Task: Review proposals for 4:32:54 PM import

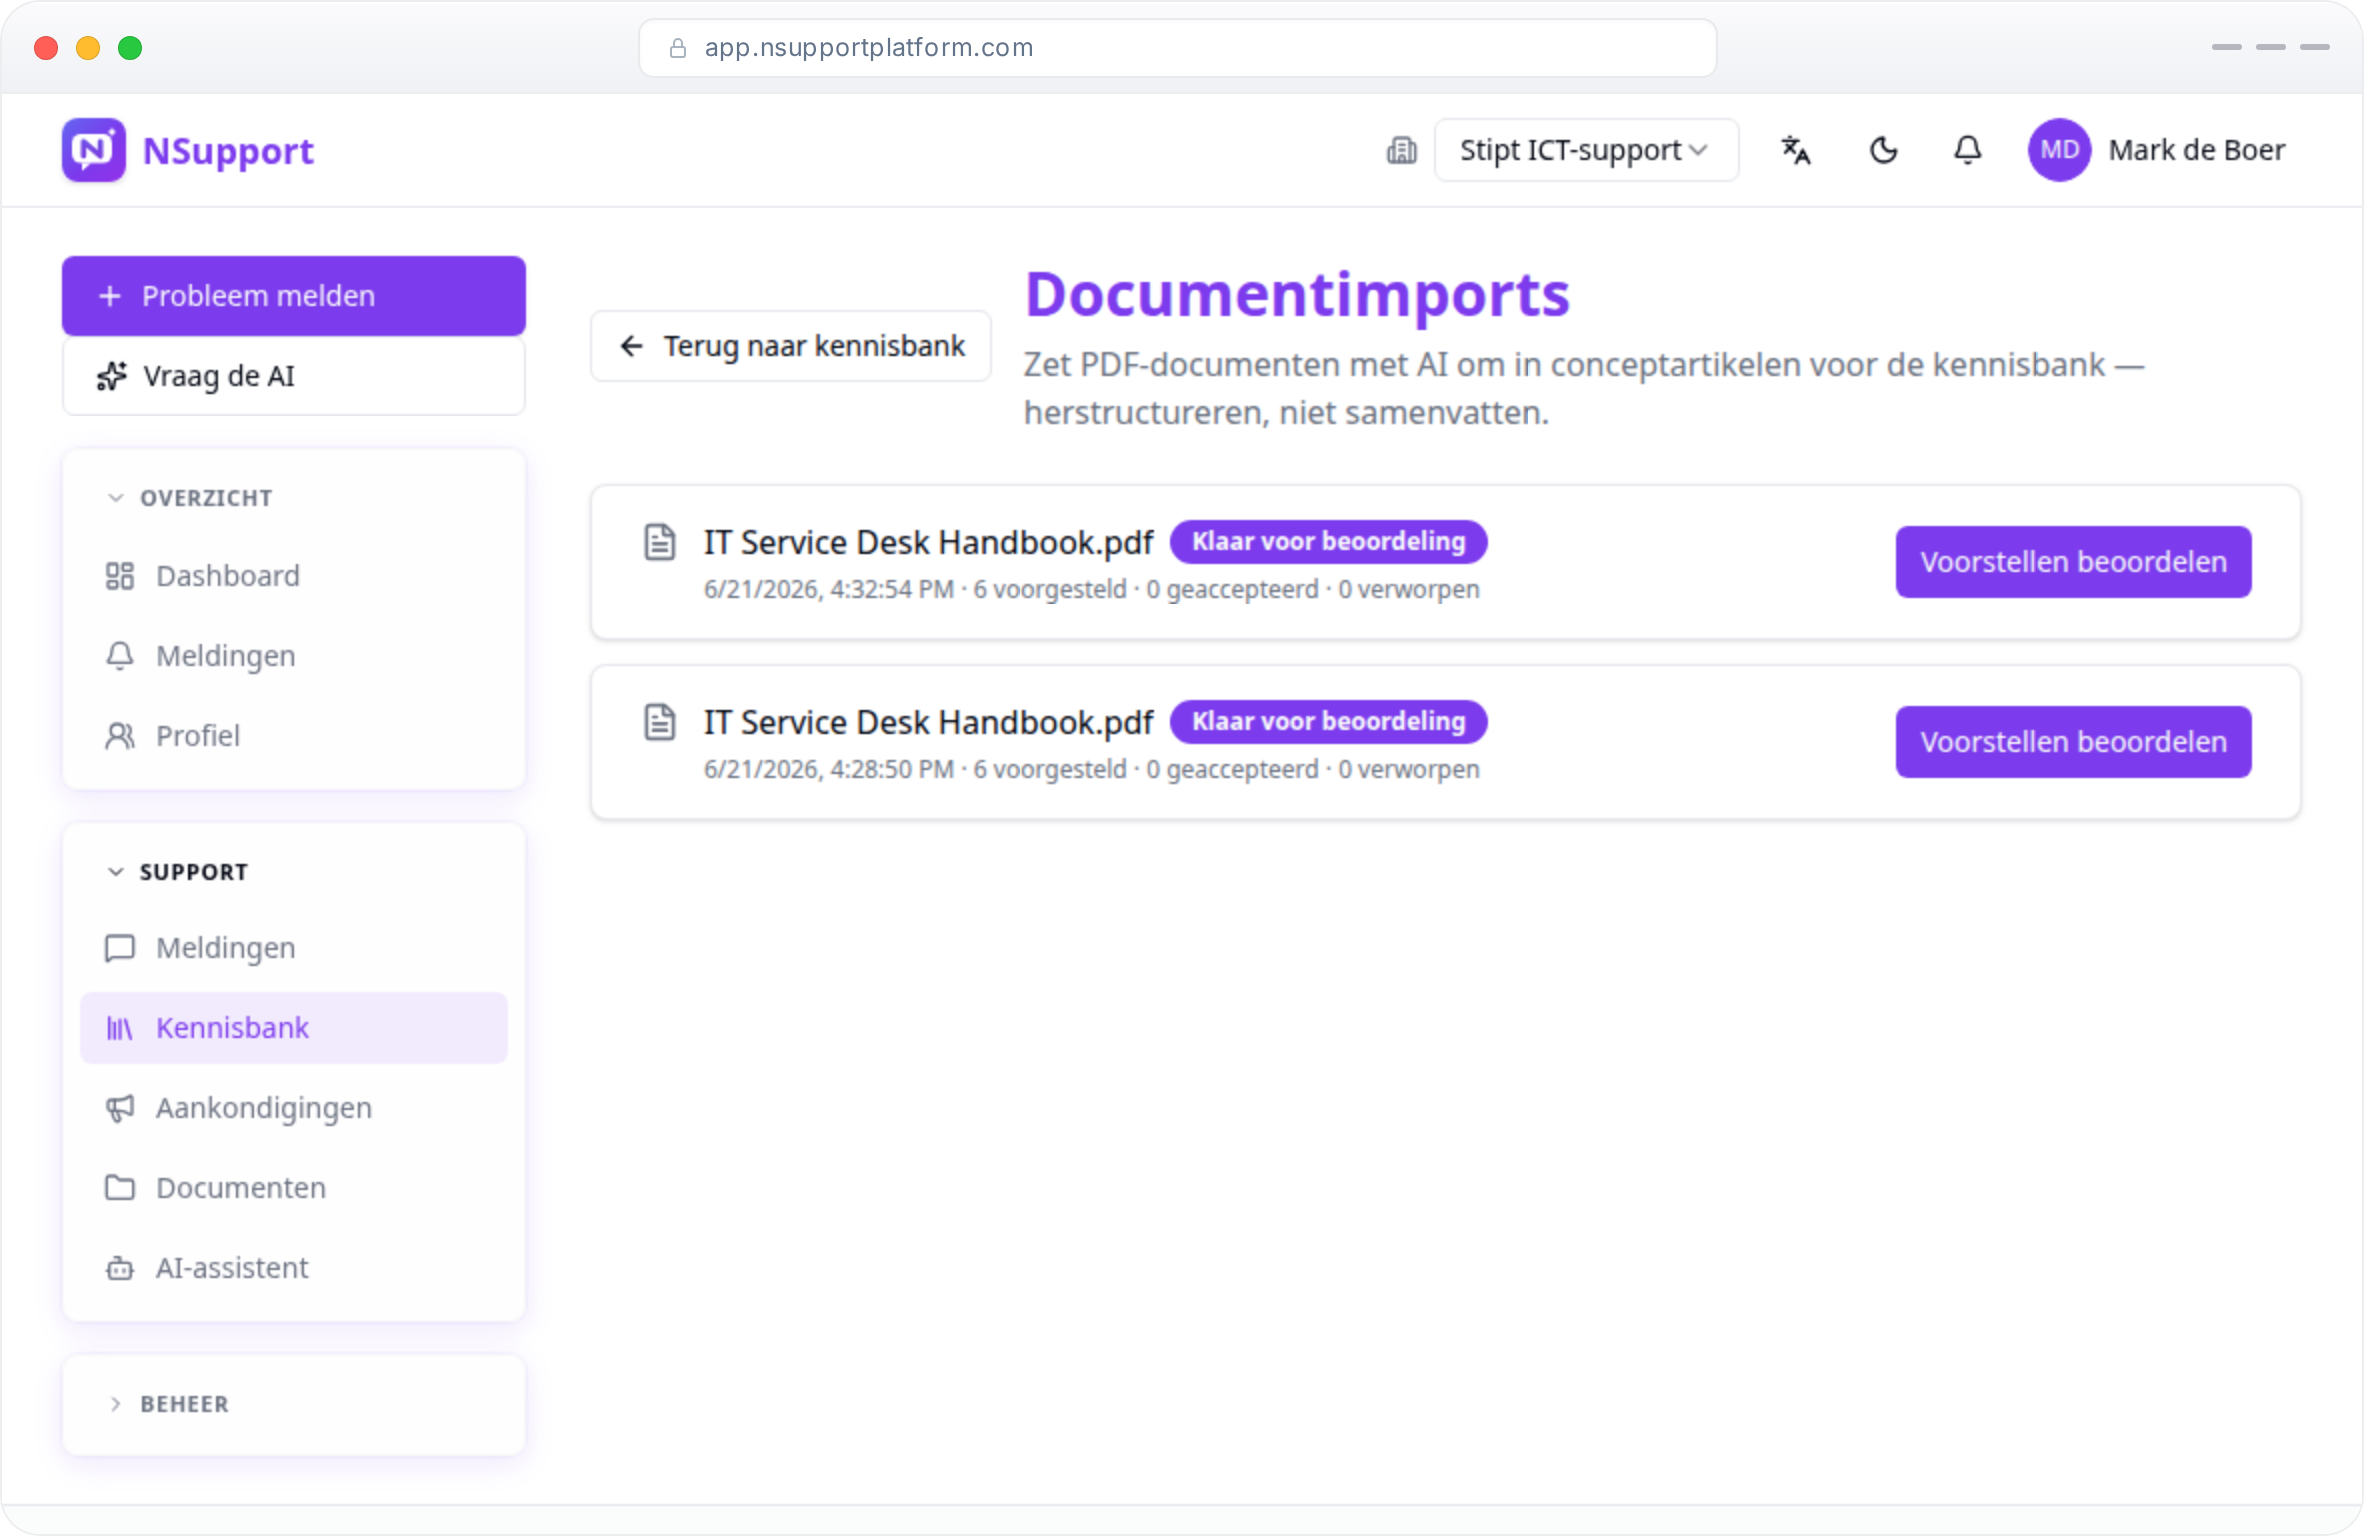Action: pos(2073,562)
